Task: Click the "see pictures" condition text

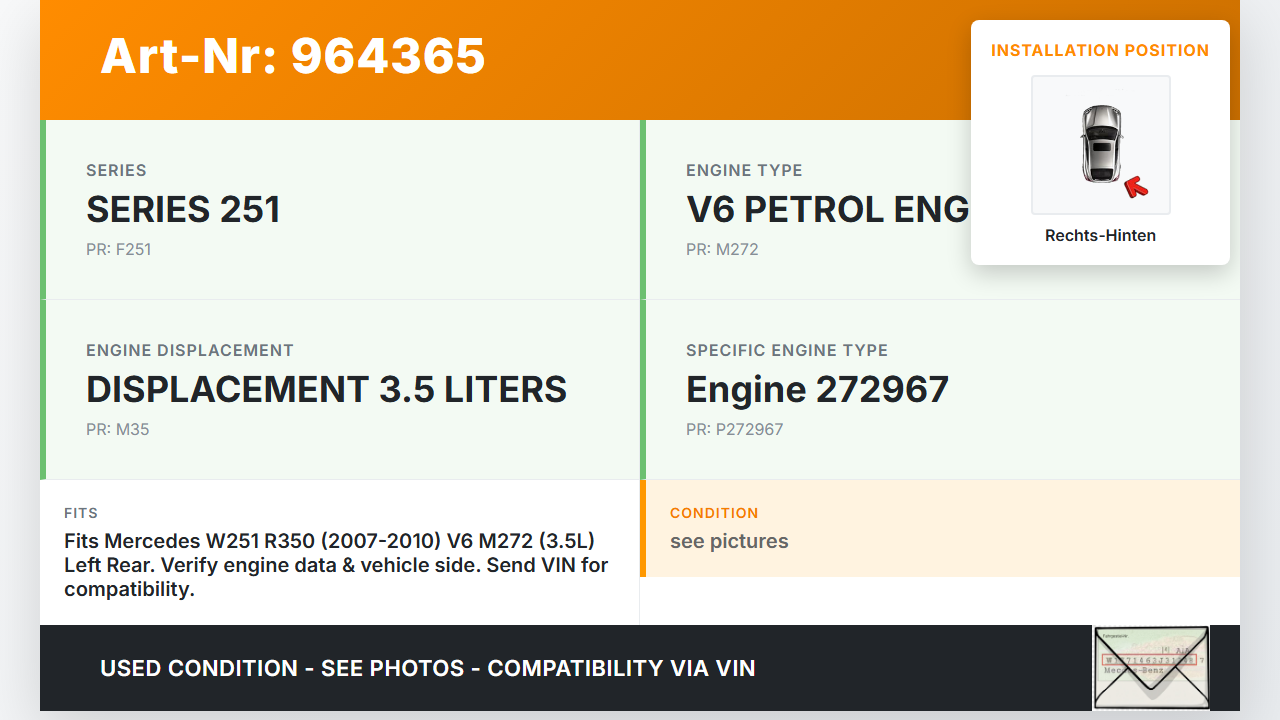Action: coord(729,541)
